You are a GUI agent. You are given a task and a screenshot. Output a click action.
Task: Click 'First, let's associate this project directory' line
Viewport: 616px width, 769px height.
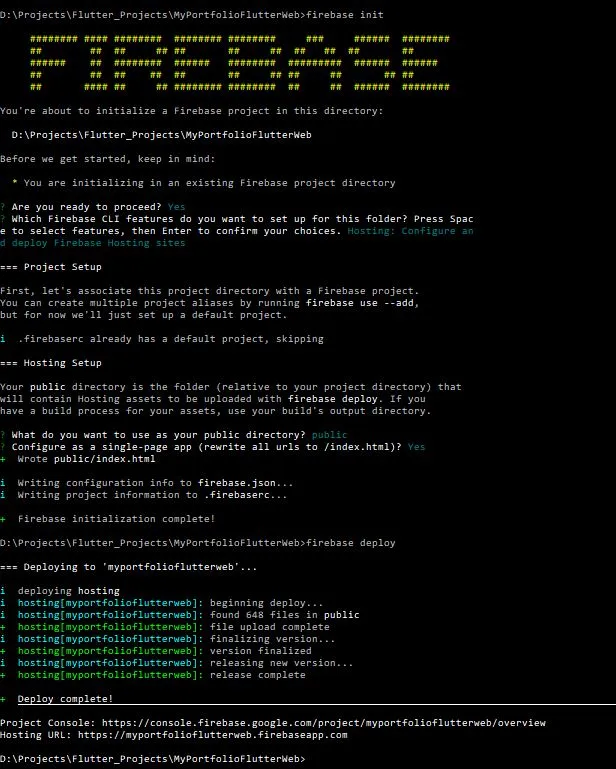pos(209,291)
